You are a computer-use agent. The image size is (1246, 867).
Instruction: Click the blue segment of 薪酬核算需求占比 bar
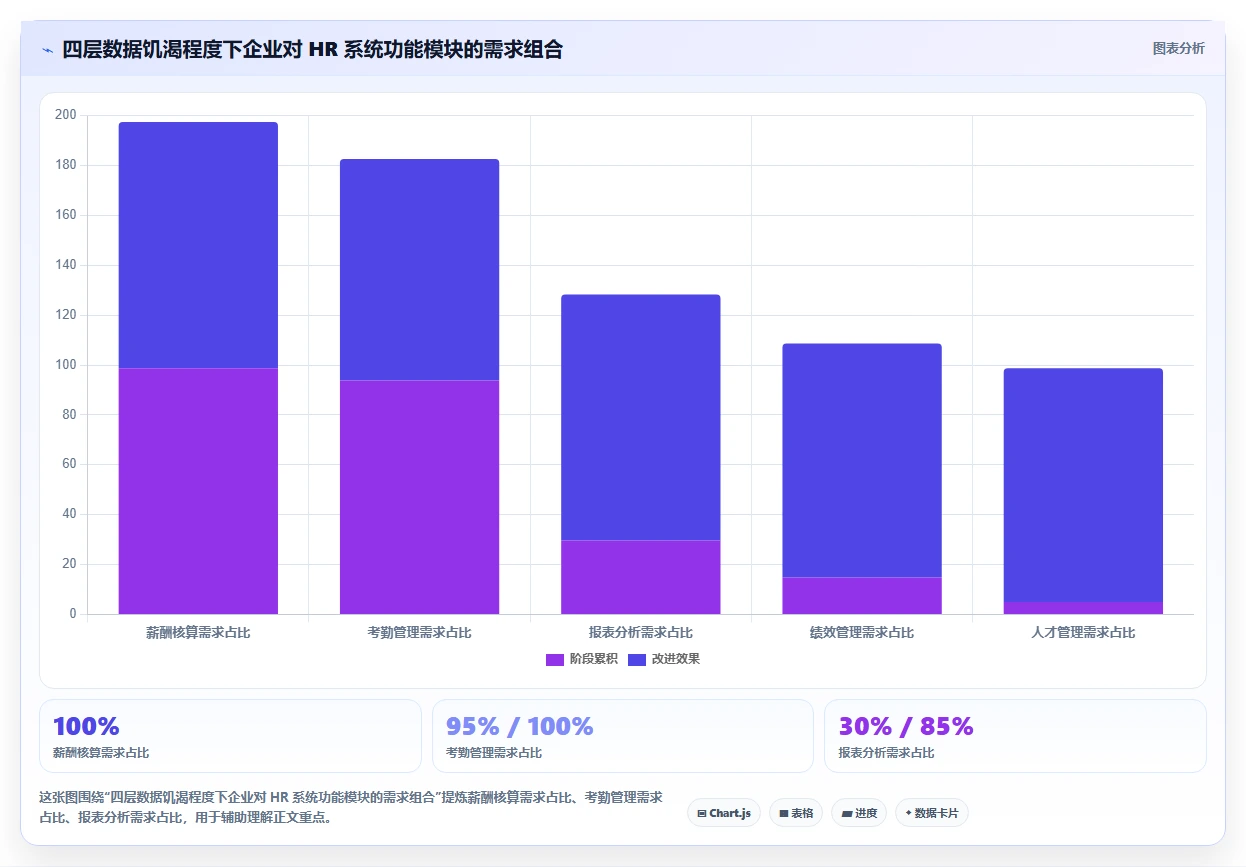pos(198,245)
